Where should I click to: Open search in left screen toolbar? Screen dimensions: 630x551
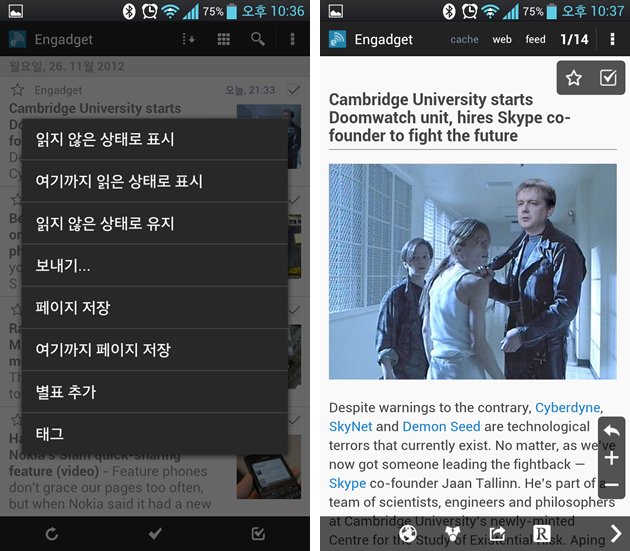[x=258, y=39]
